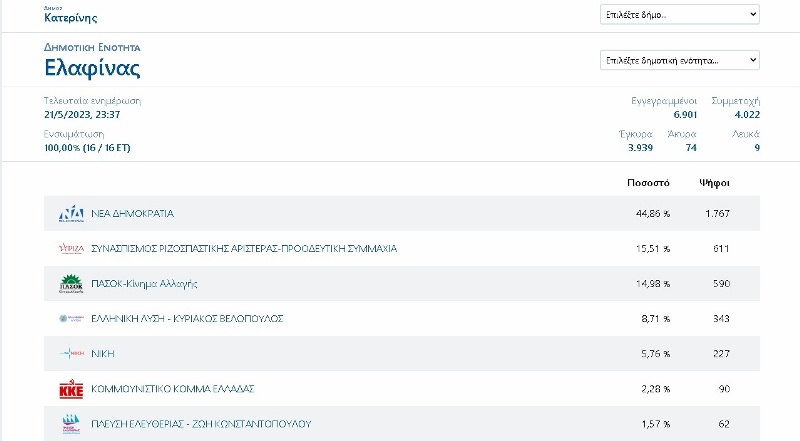Click the valid ballots value 3.939
Screen dimensions: 800x441
click(640, 148)
